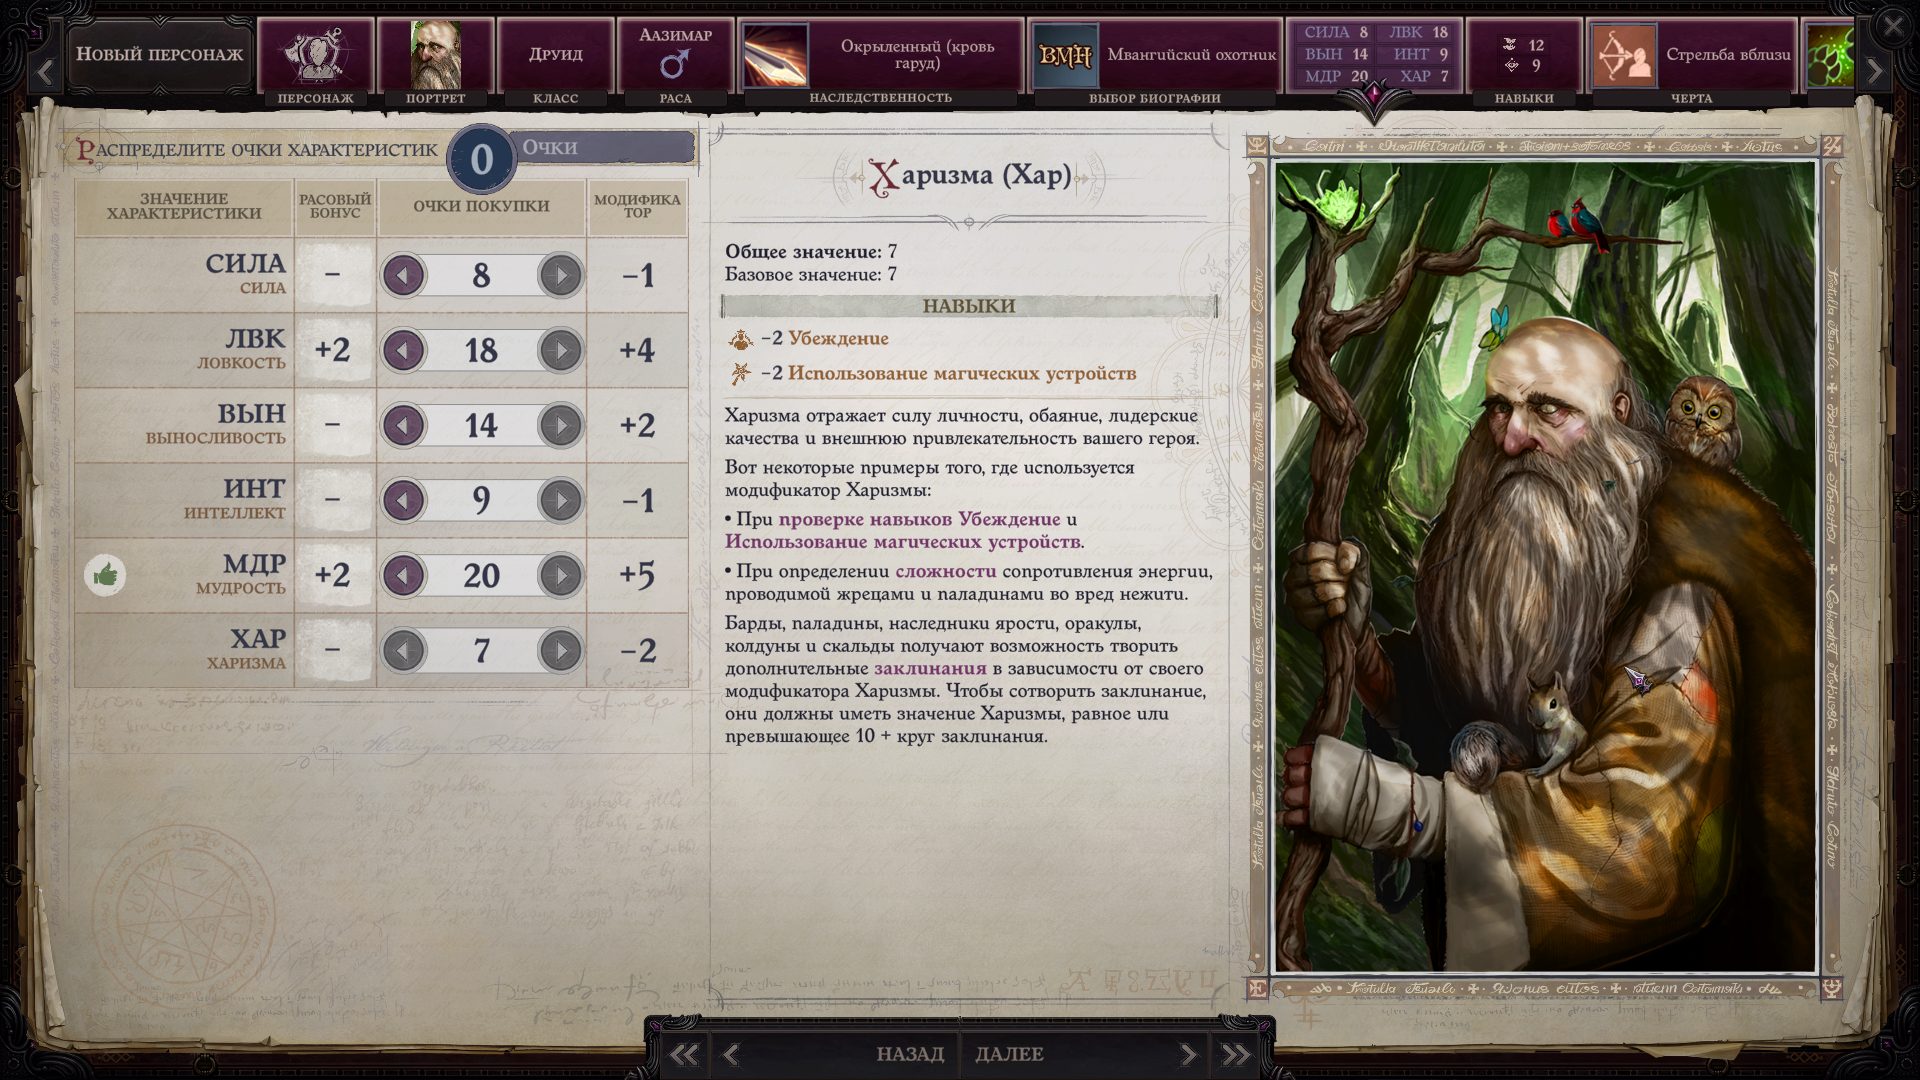
Task: Open the Убеждение skill link
Action: click(838, 338)
